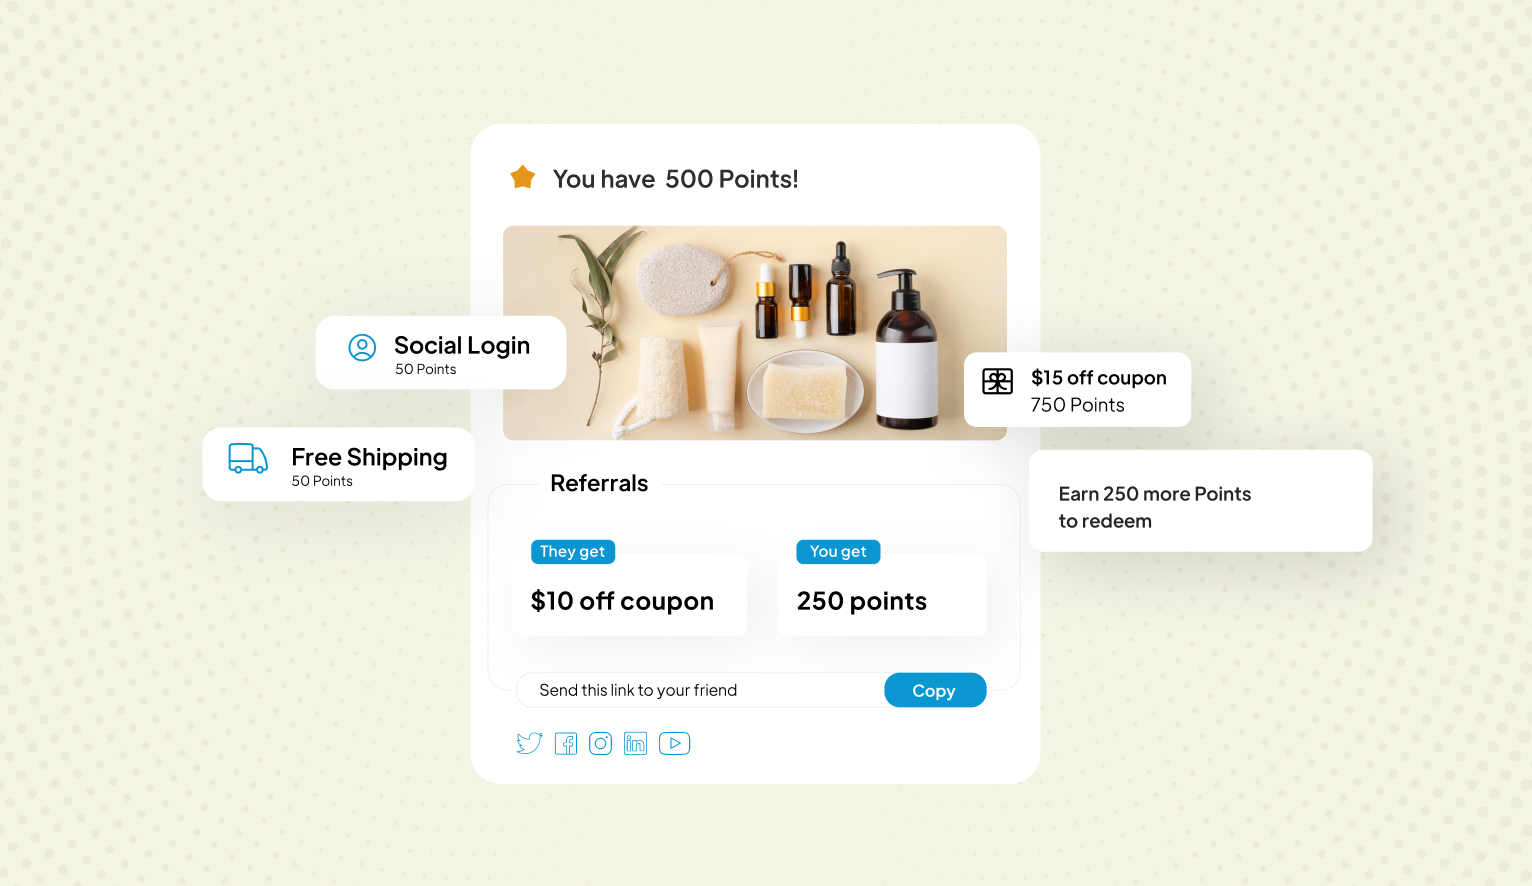Click the You get label
The image size is (1532, 886).
pyautogui.click(x=838, y=552)
